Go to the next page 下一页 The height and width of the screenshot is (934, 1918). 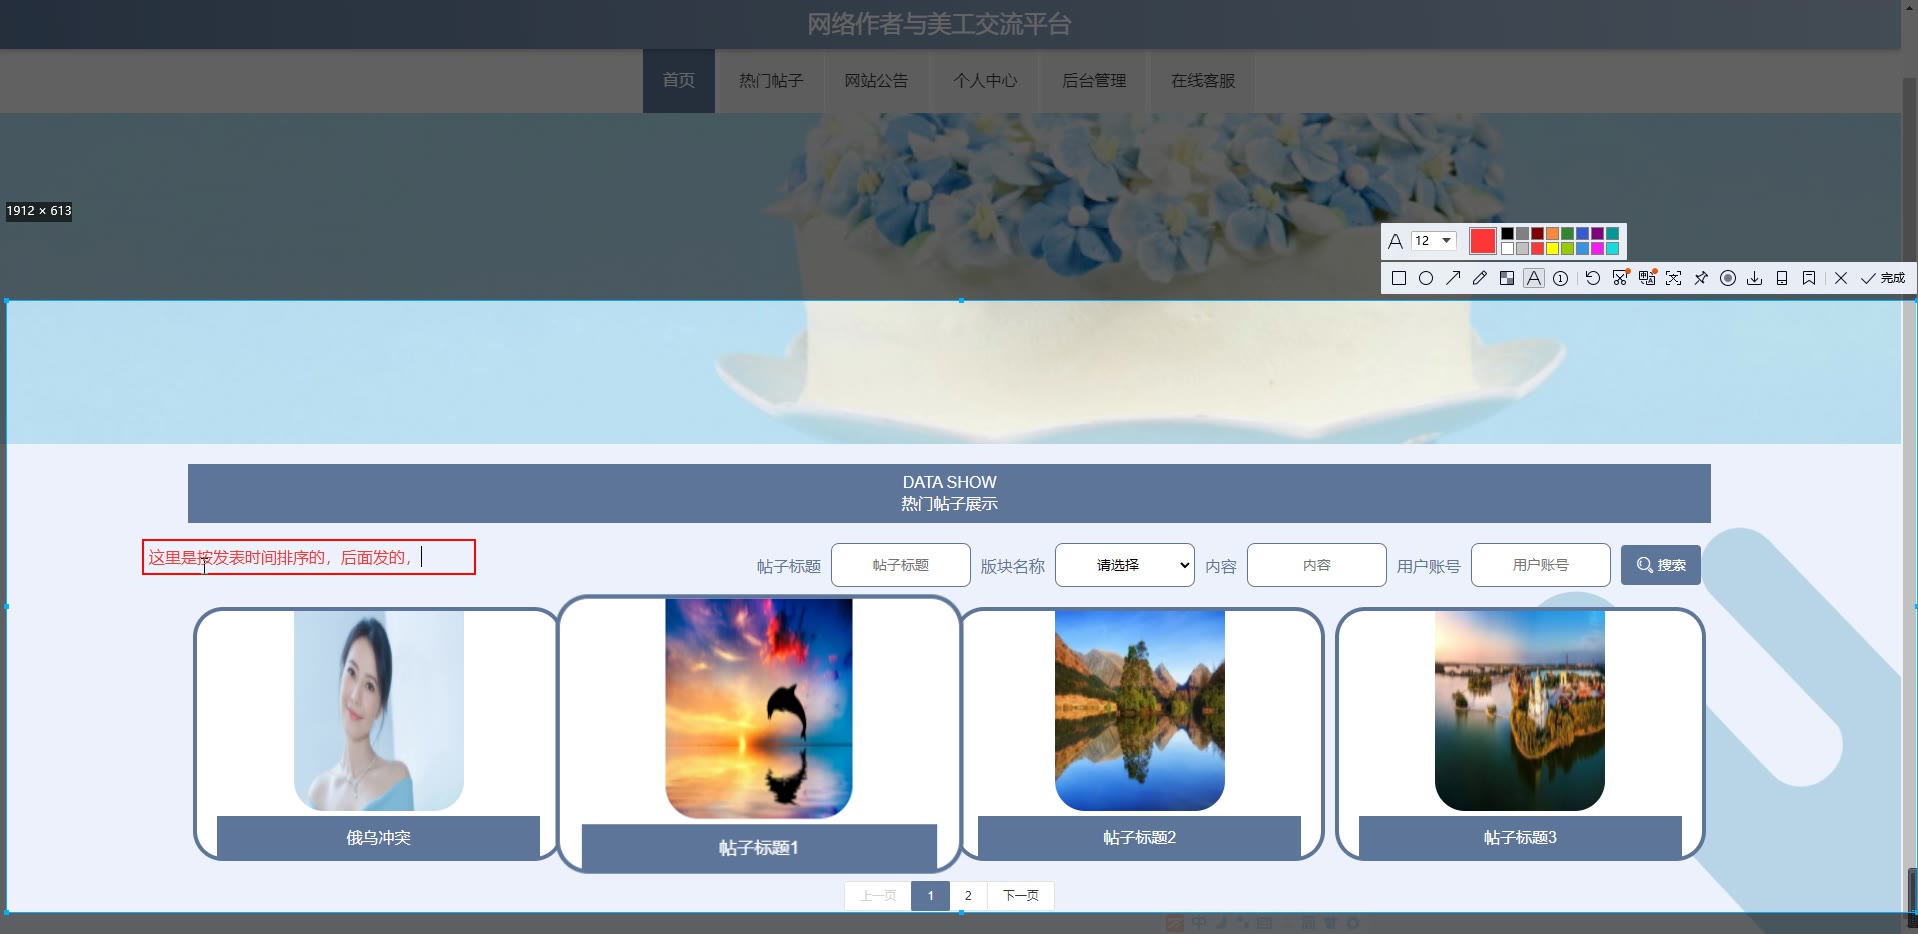[x=1021, y=896]
